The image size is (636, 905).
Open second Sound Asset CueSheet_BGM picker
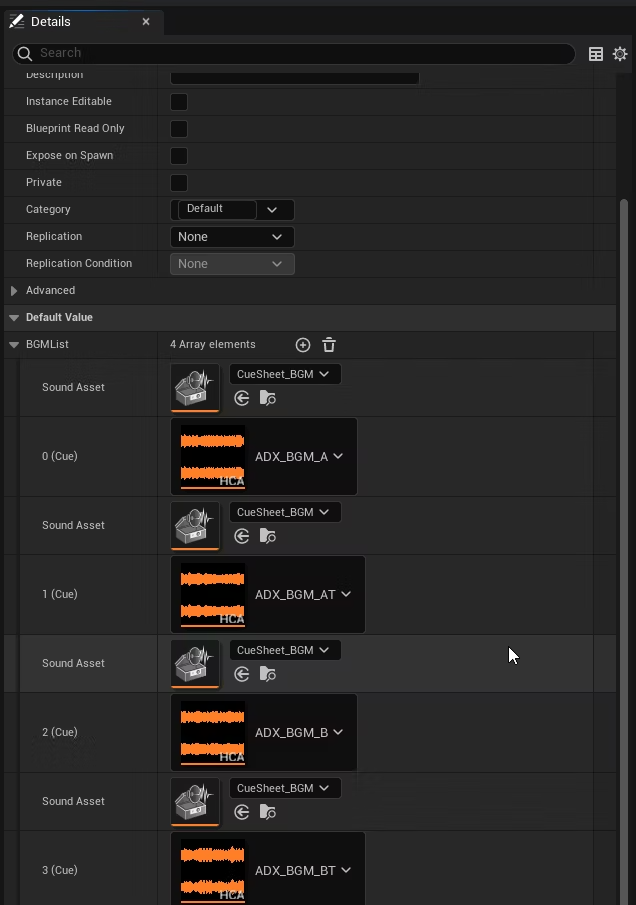pyautogui.click(x=285, y=512)
